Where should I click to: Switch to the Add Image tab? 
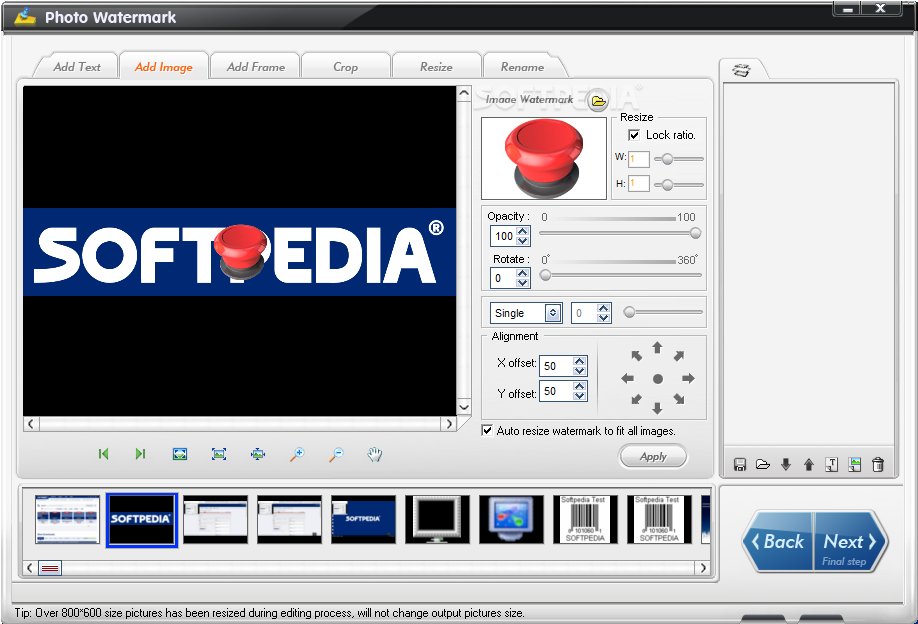[x=164, y=67]
